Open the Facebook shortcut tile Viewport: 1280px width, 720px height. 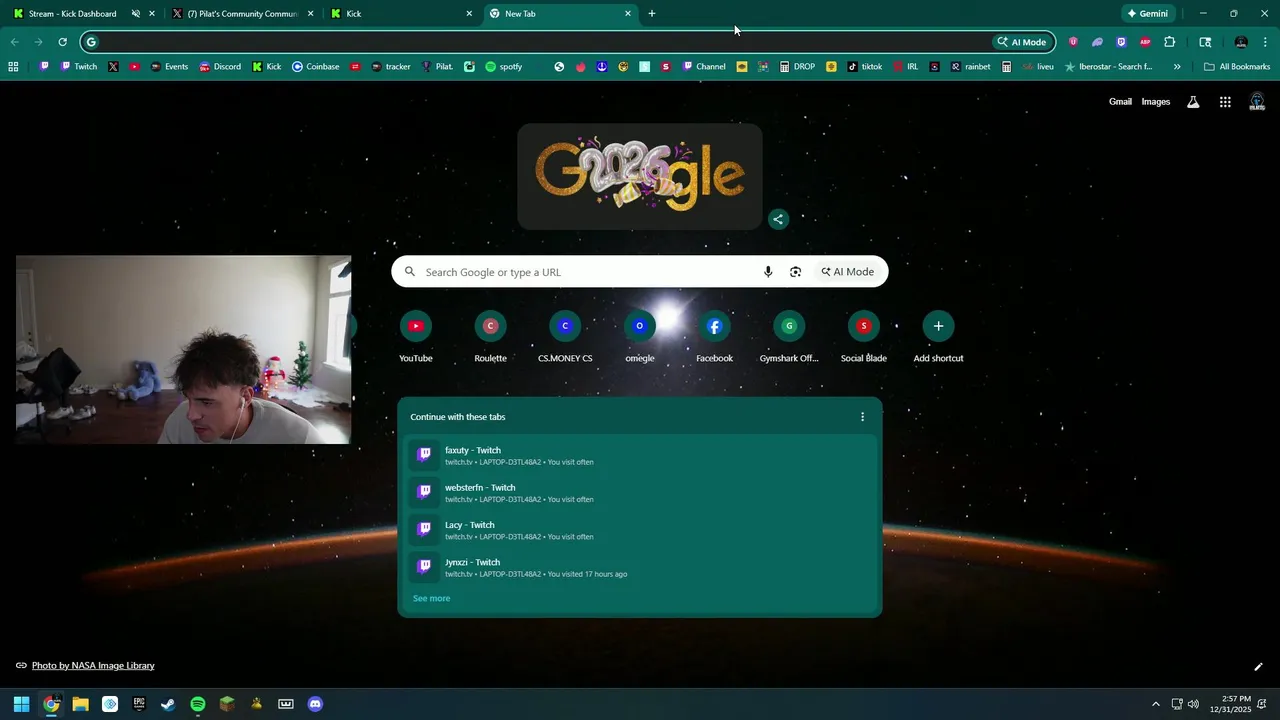tap(714, 337)
